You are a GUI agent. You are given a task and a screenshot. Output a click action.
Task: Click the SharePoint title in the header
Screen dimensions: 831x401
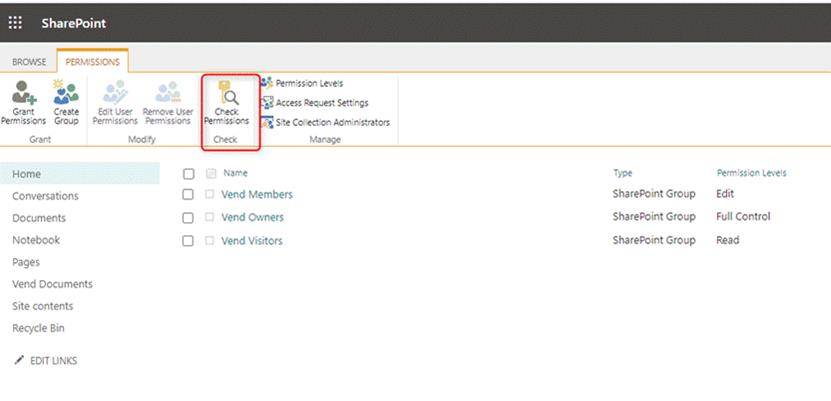pyautogui.click(x=74, y=23)
